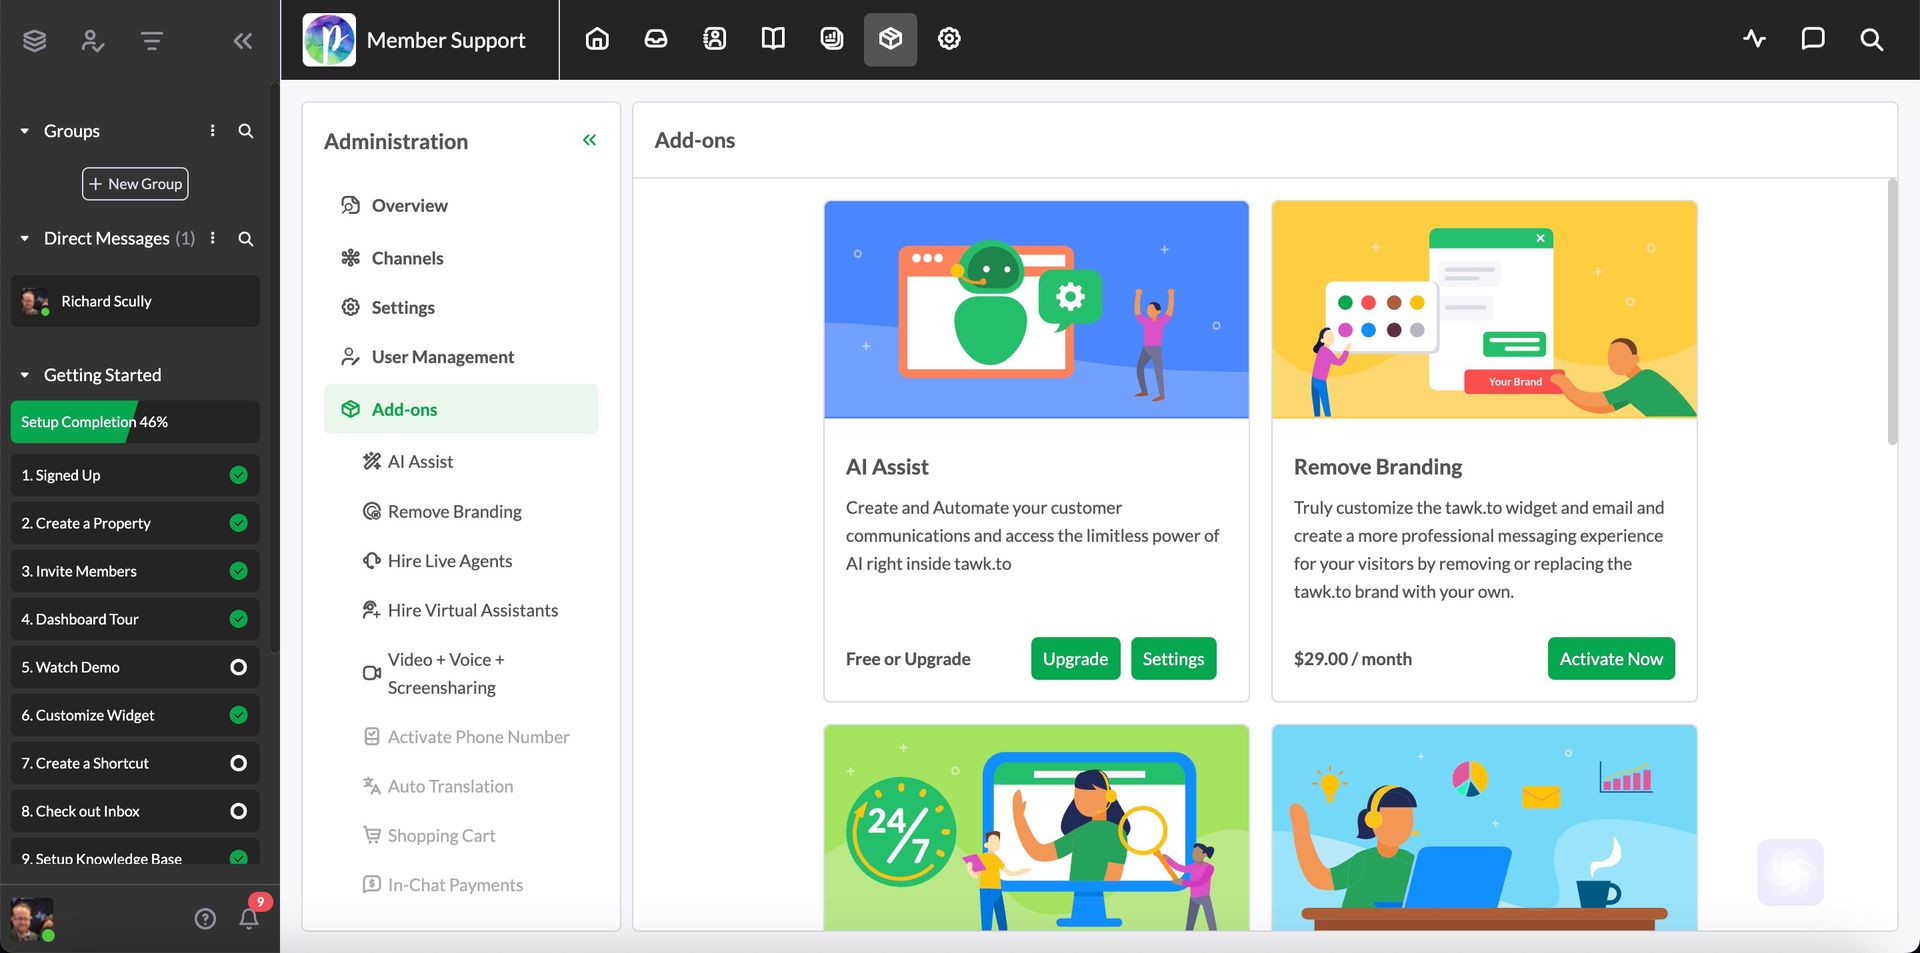Mark the Check out Inbox step circle

pyautogui.click(x=239, y=811)
